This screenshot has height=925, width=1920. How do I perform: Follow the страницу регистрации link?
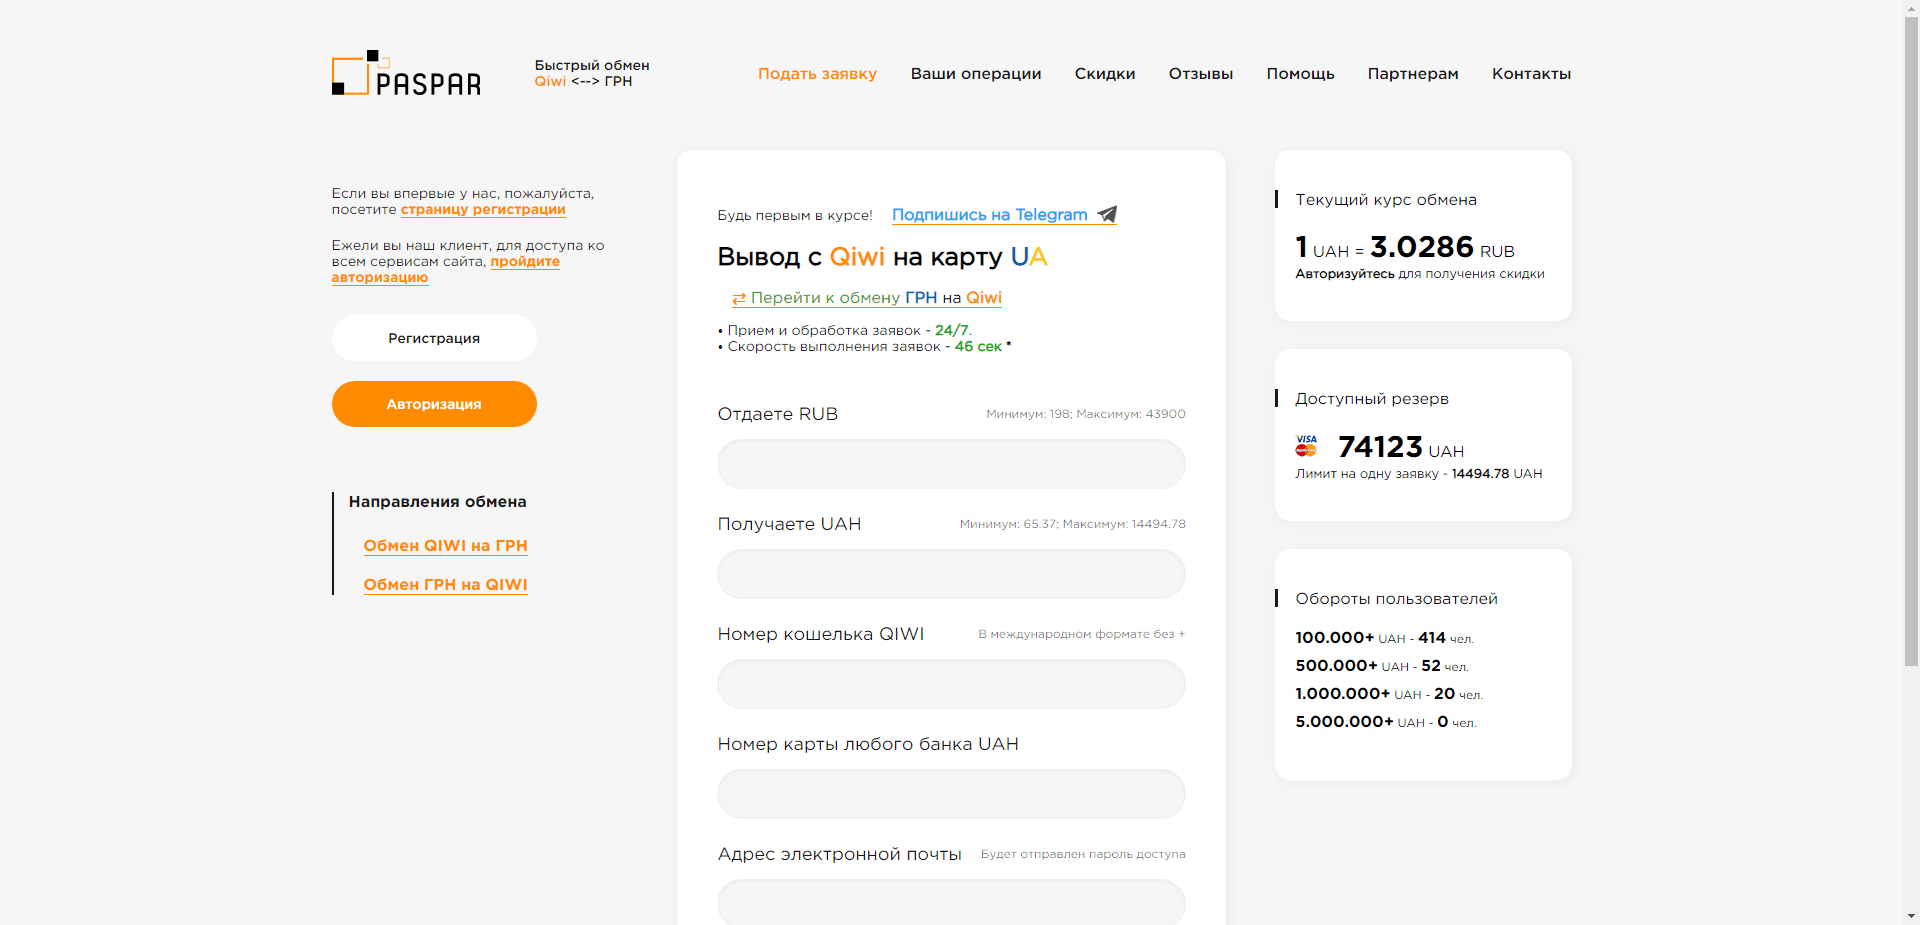click(483, 210)
